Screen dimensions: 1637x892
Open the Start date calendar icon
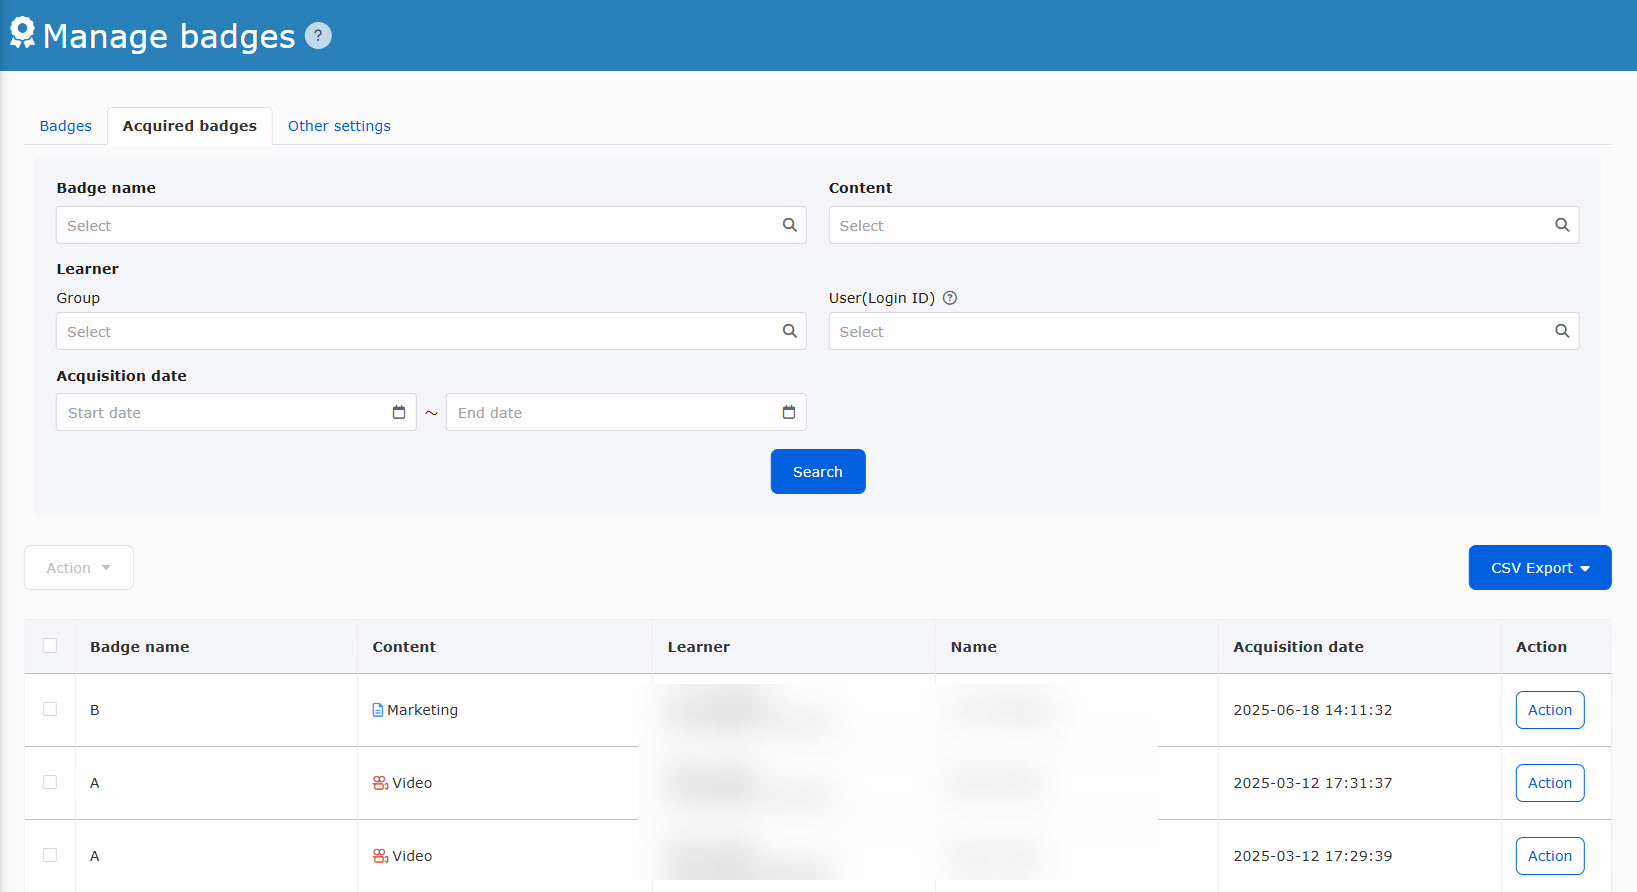399,412
